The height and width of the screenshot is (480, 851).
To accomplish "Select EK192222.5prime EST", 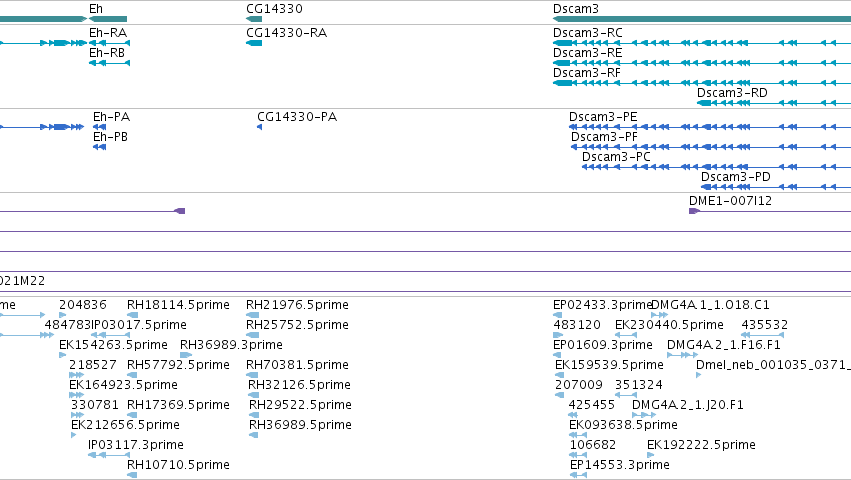I will tap(701, 445).
